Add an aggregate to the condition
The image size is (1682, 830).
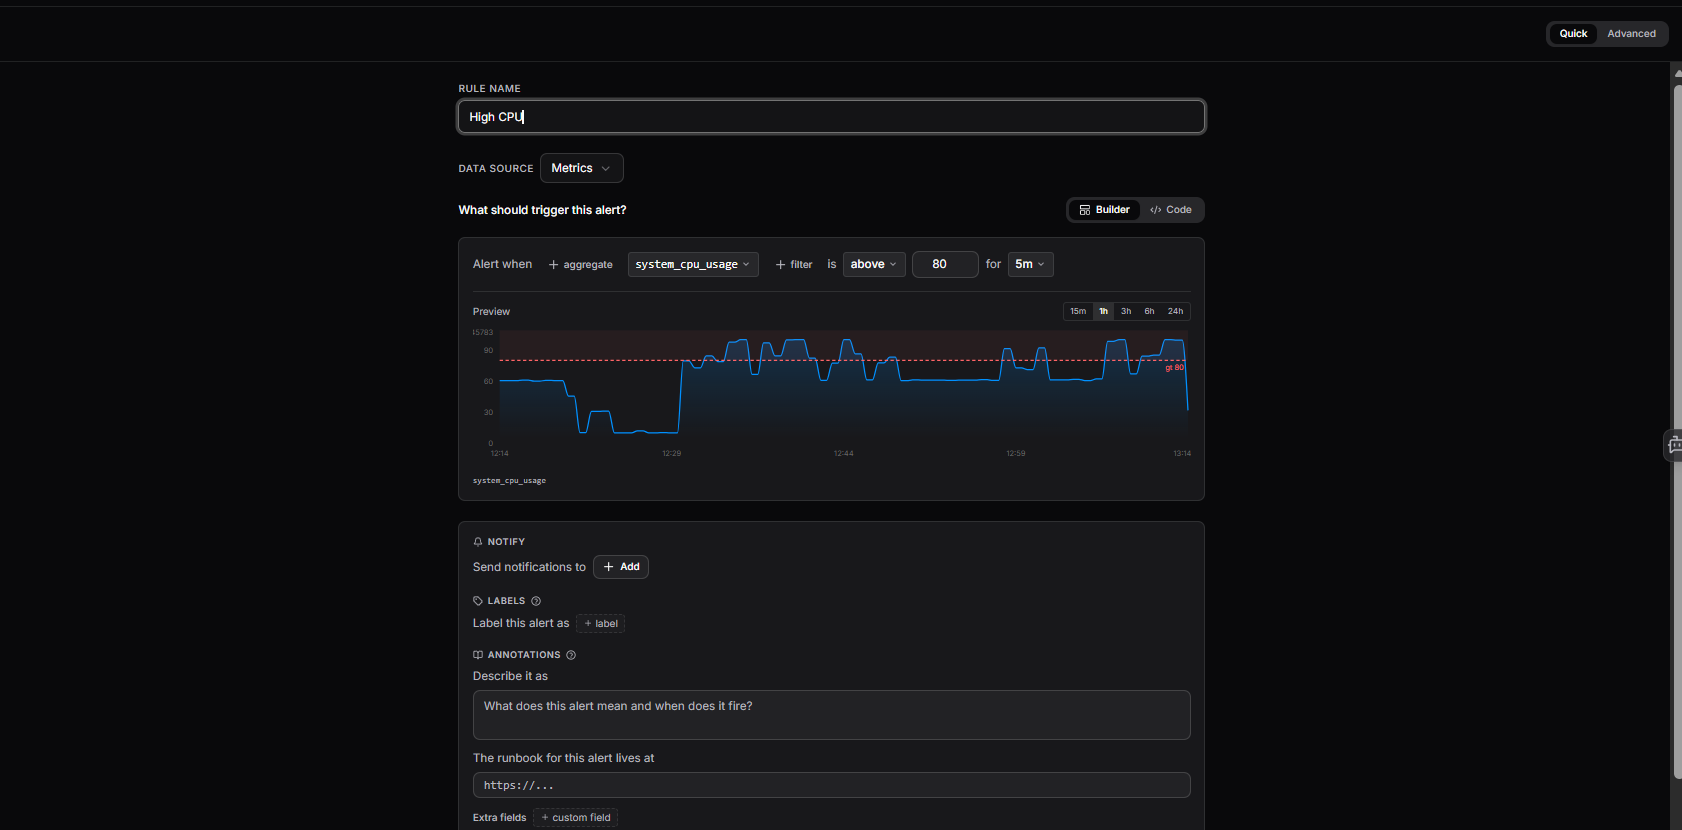click(x=580, y=265)
